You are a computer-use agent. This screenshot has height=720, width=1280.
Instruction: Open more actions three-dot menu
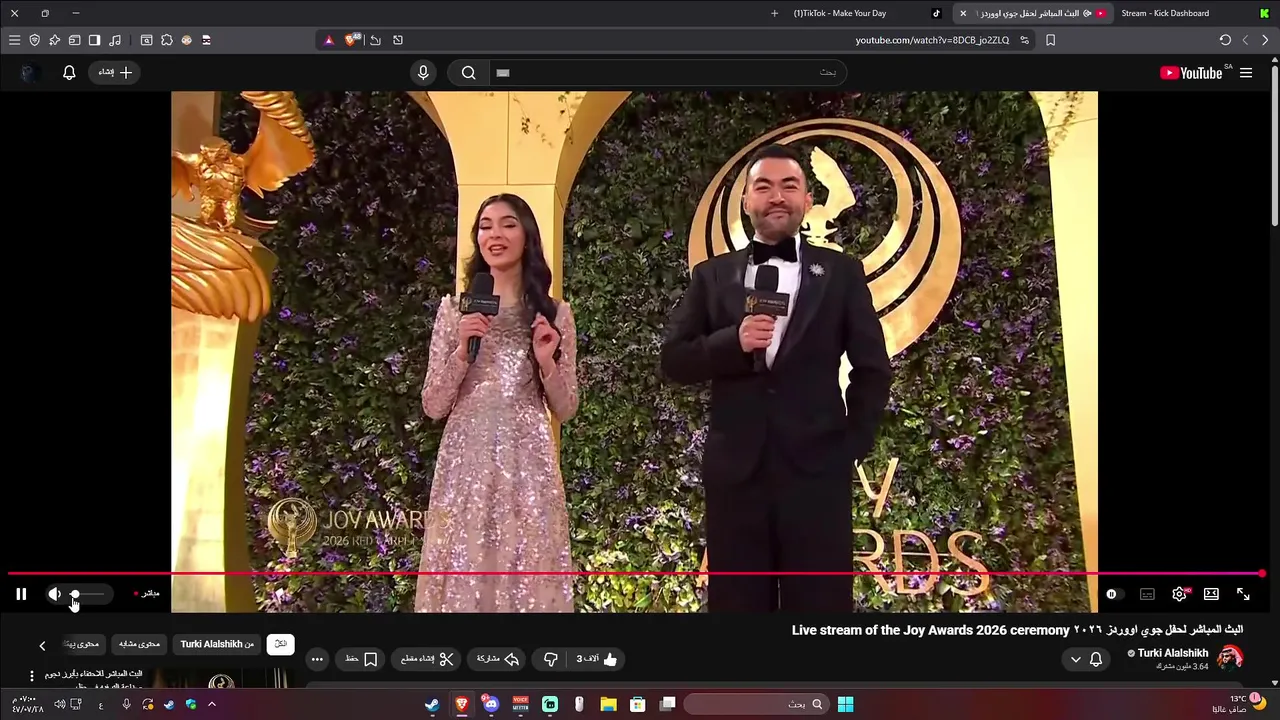pos(317,659)
